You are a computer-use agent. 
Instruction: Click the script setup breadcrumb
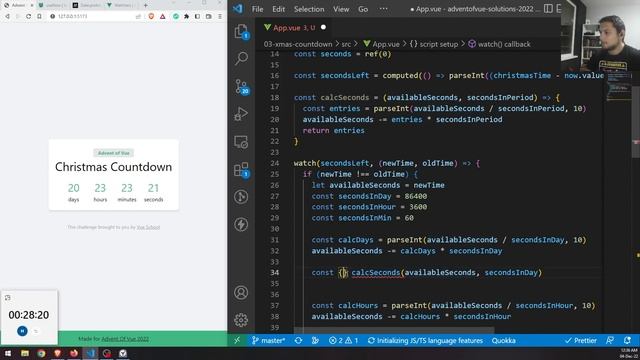pyautogui.click(x=434, y=44)
